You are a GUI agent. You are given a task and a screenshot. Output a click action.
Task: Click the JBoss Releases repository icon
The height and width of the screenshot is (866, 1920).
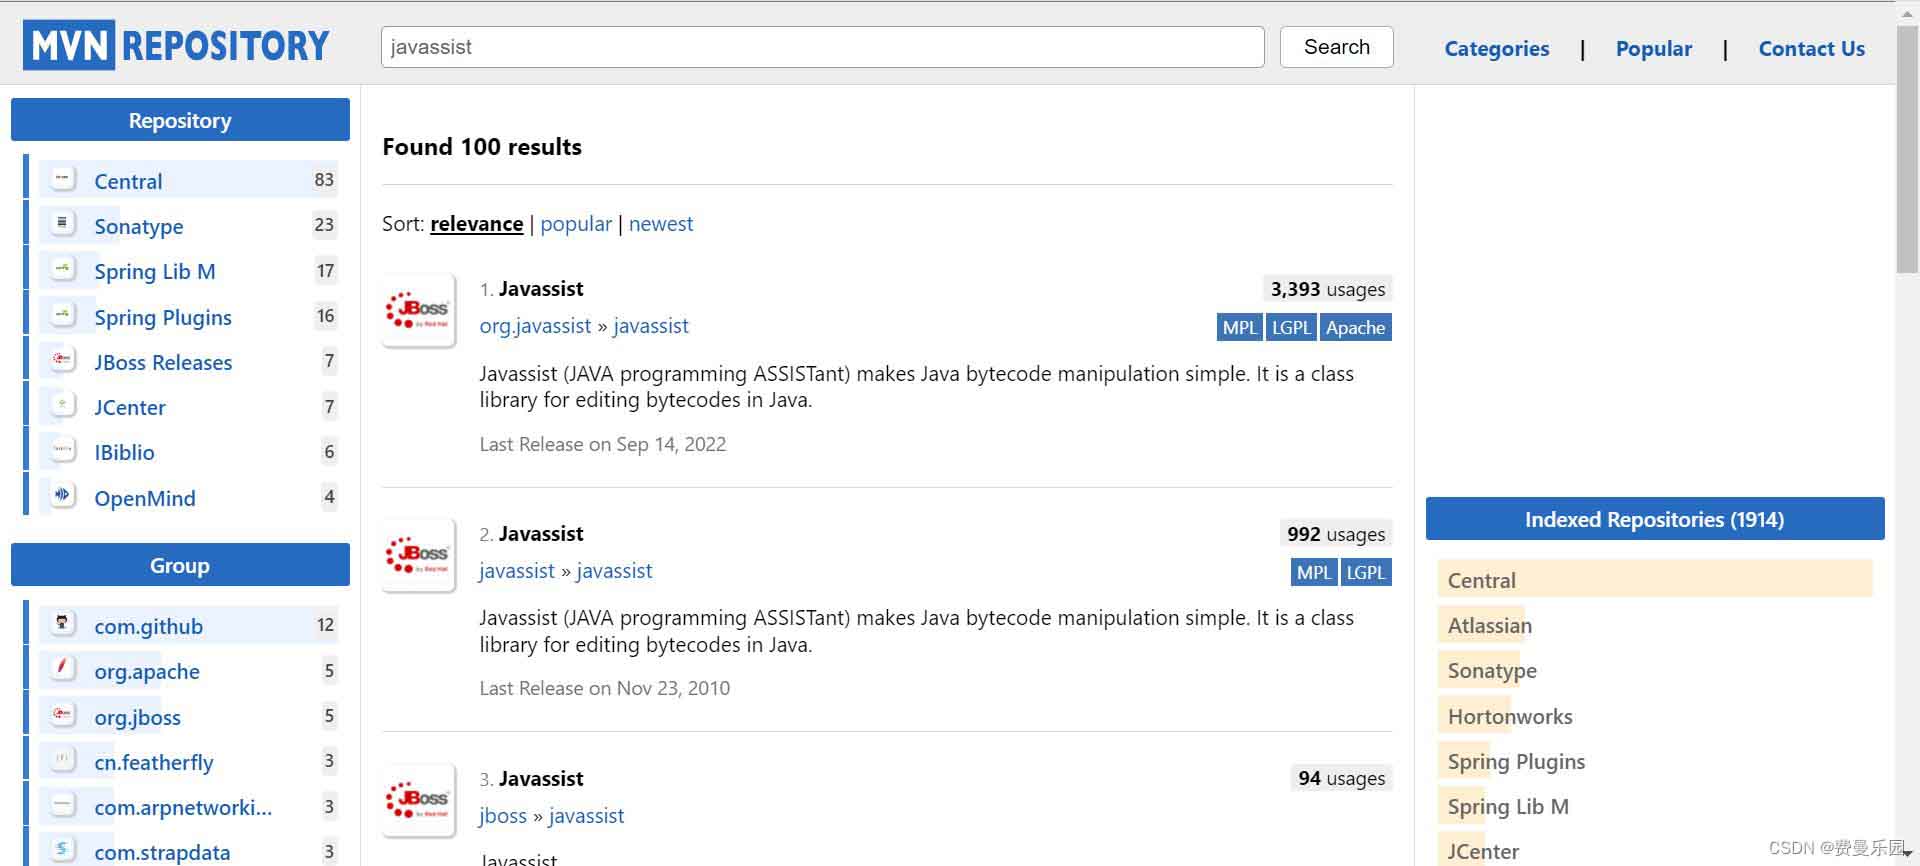tap(63, 360)
